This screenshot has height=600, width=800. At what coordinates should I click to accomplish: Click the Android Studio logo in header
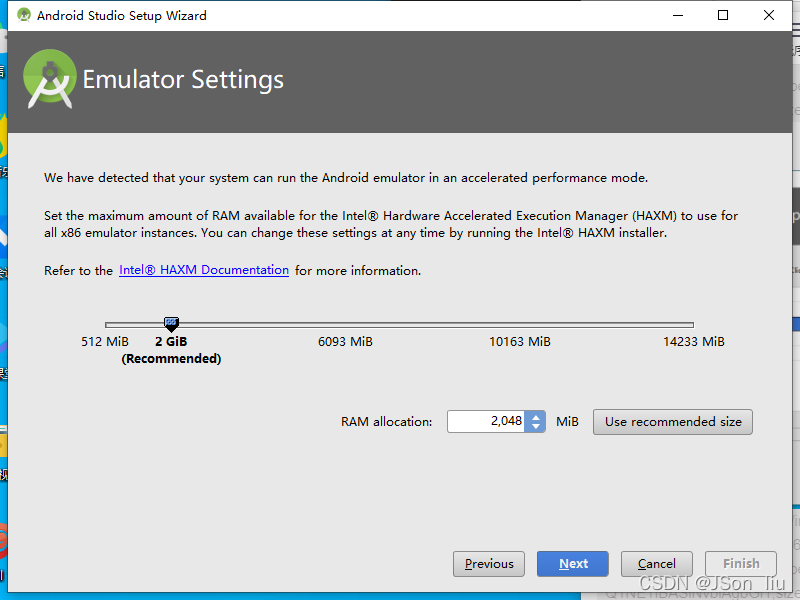[49, 79]
